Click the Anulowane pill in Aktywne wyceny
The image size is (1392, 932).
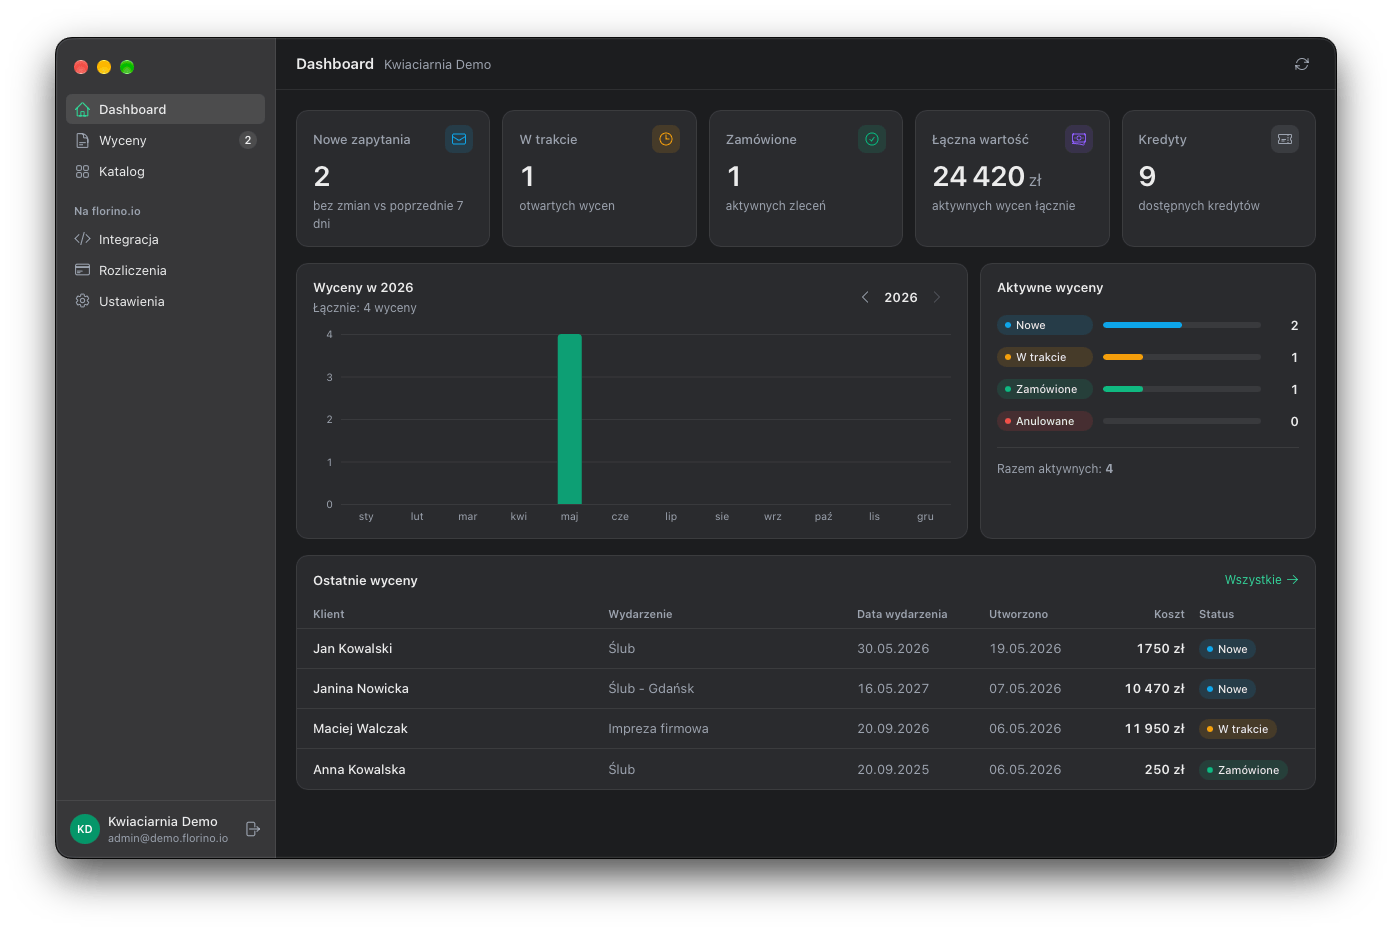click(x=1045, y=421)
